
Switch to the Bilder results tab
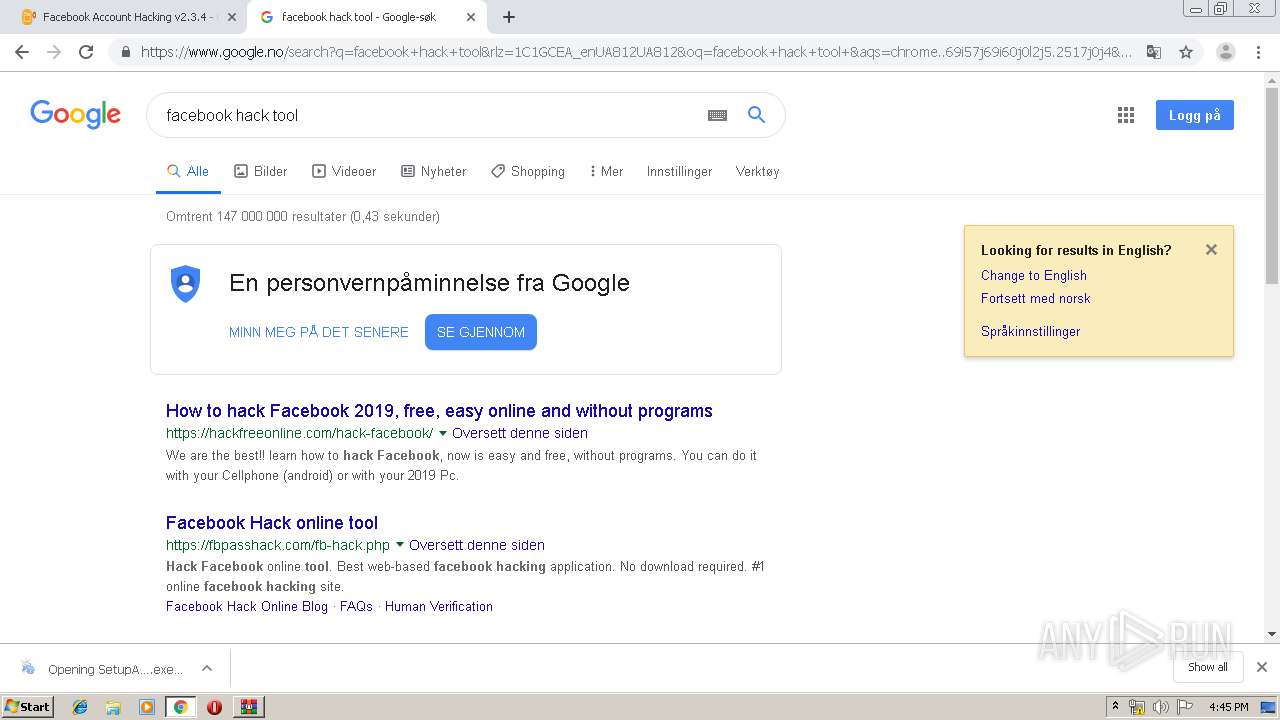pyautogui.click(x=261, y=171)
